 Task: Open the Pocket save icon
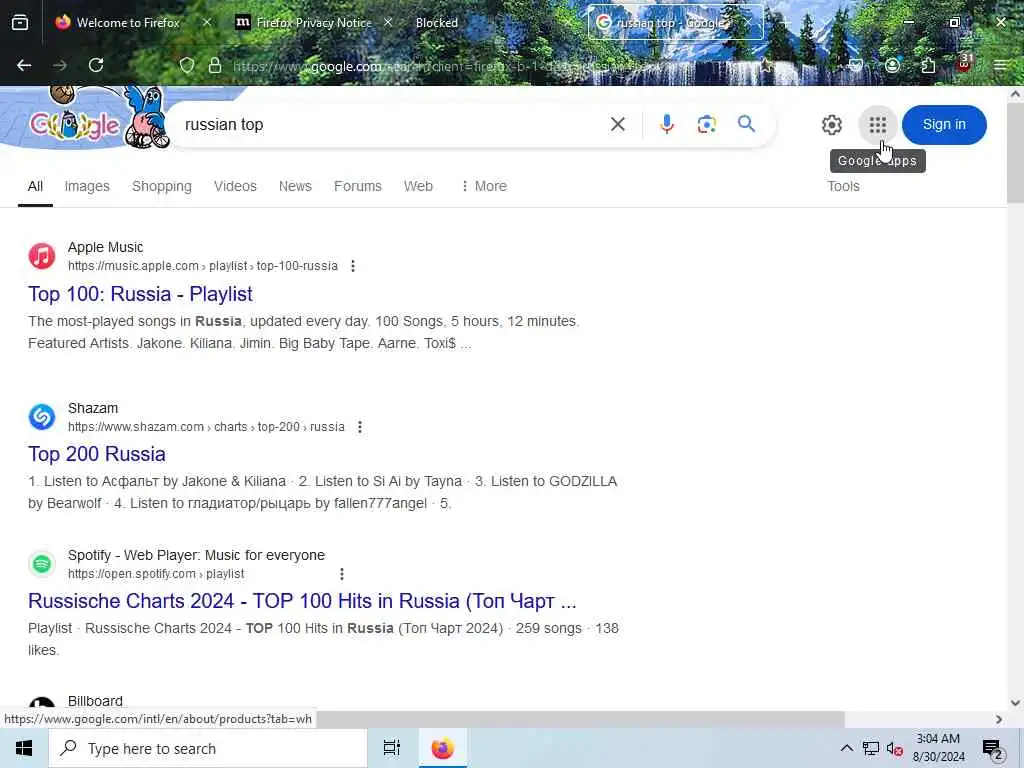click(856, 65)
